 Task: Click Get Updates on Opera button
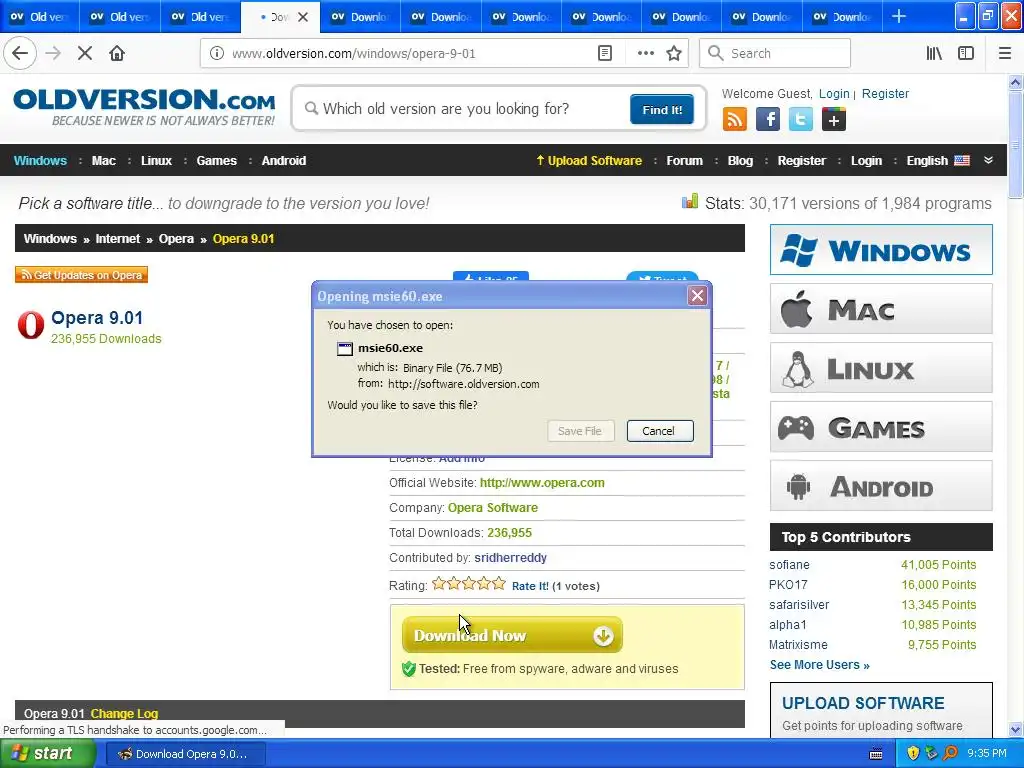pyautogui.click(x=82, y=275)
